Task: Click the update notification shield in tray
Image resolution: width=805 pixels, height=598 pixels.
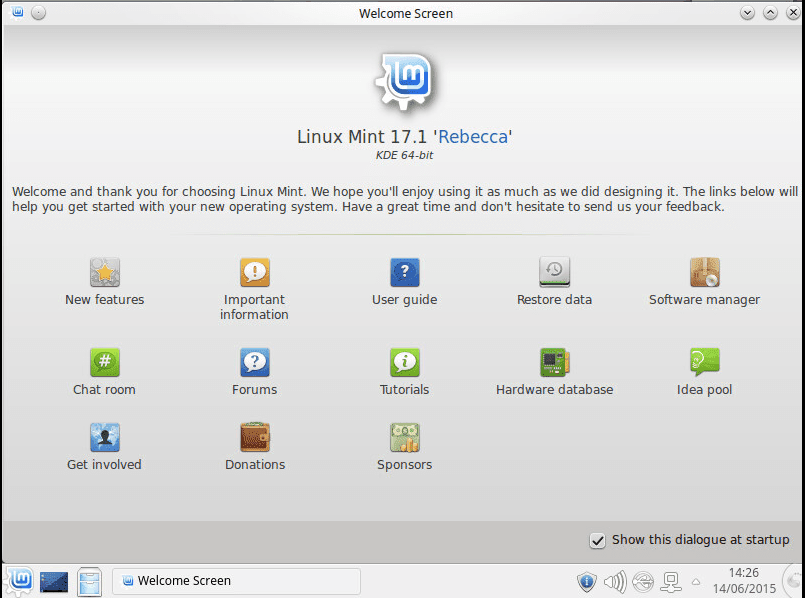Action: (x=586, y=581)
